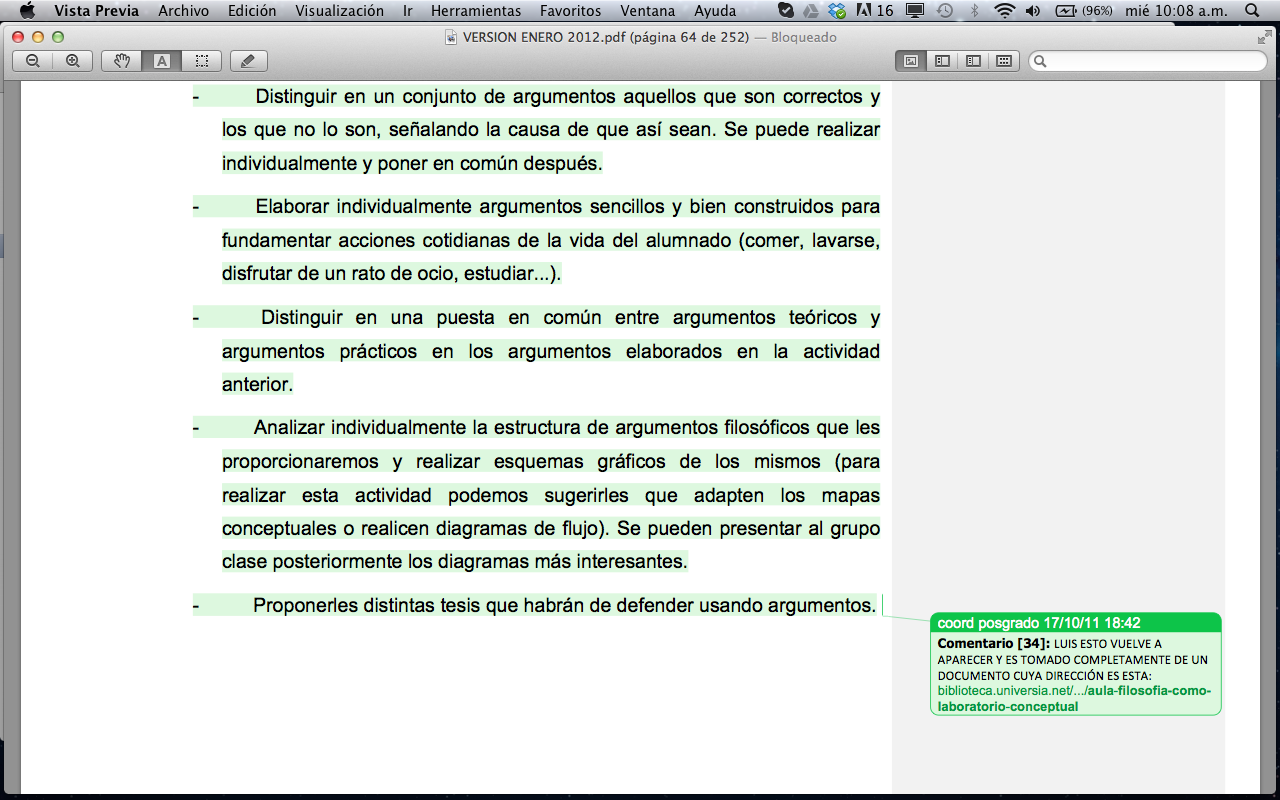
Task: Click the coord posgrado comment header
Action: [1075, 622]
